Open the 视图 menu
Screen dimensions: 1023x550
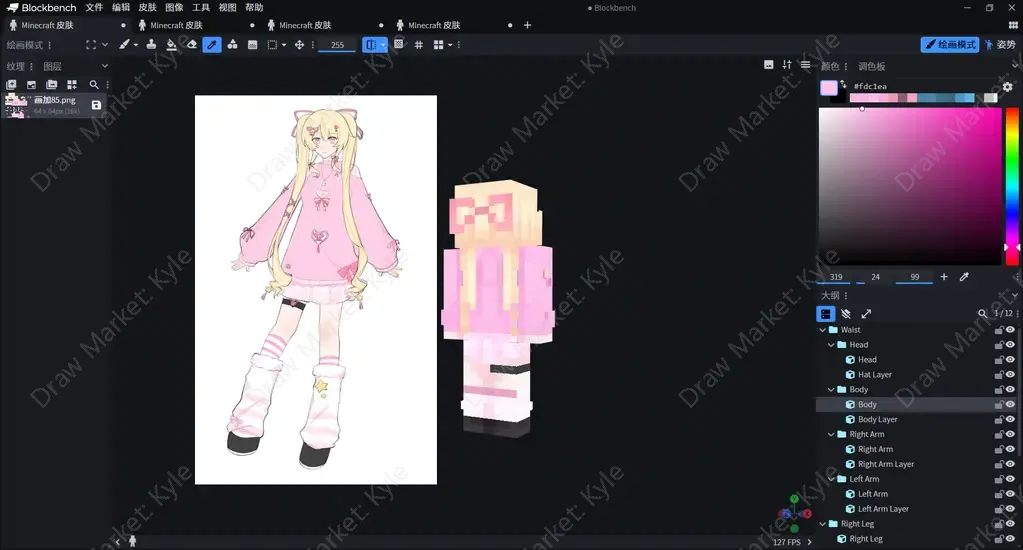(227, 8)
